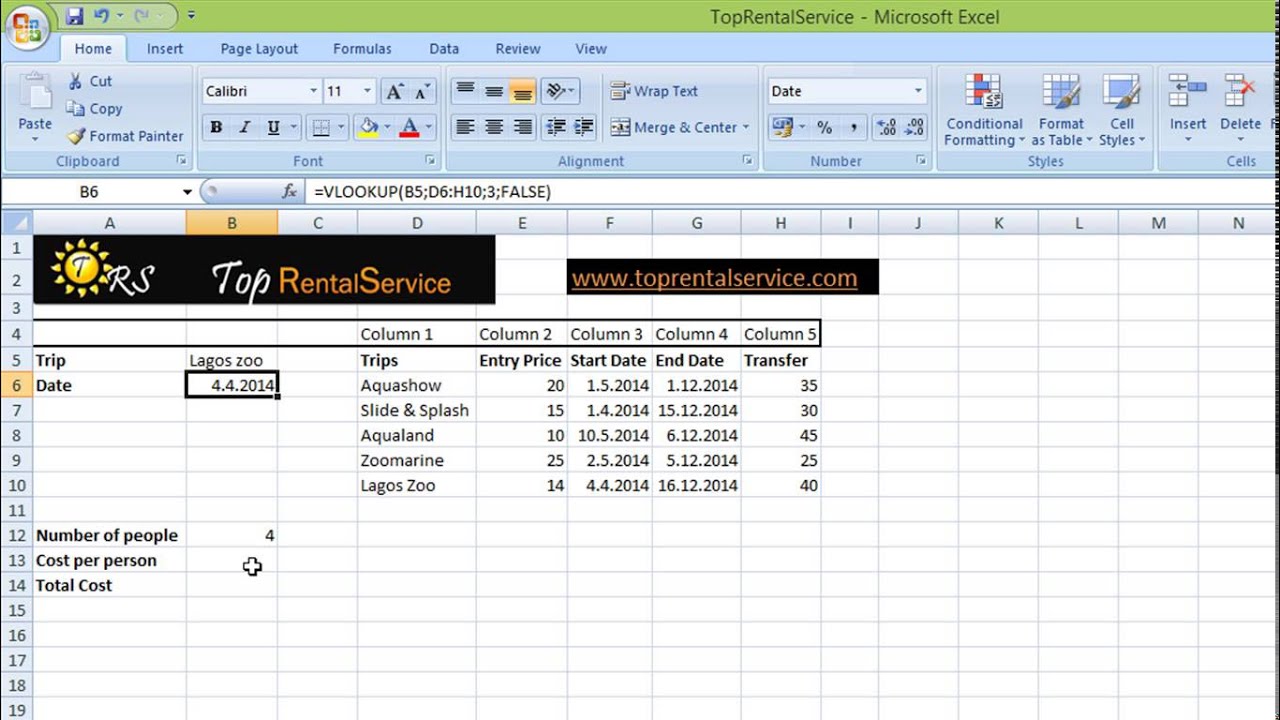Expand Merge & Center options arrow
The image size is (1280, 720).
(746, 127)
